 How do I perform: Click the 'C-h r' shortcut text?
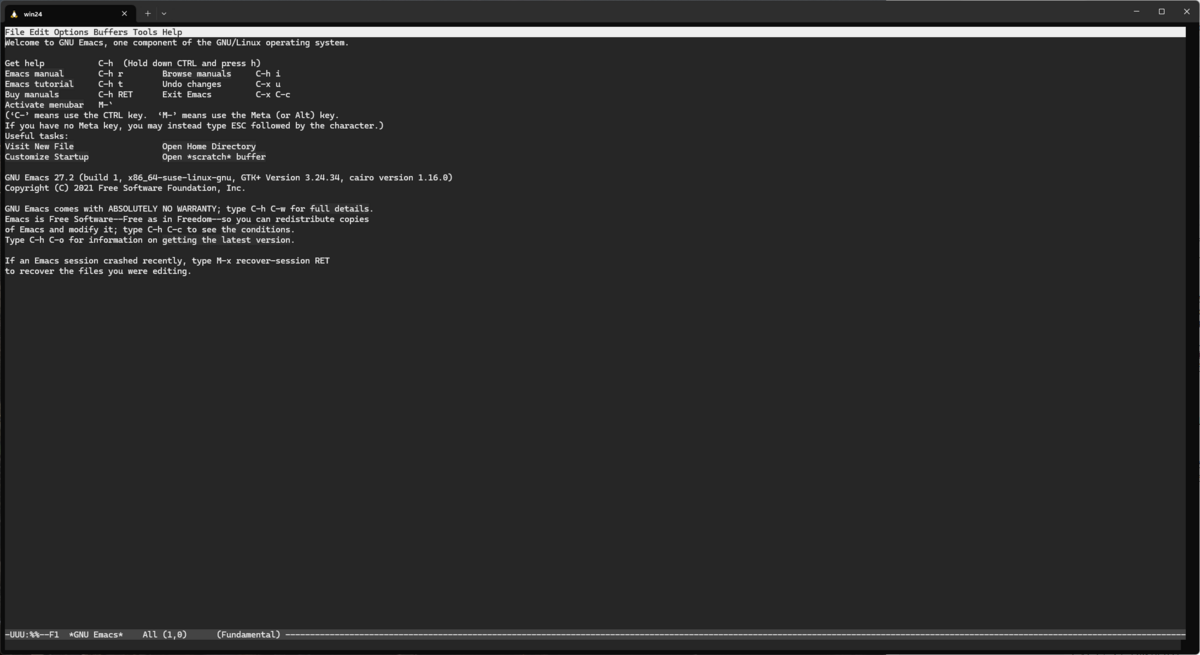click(x=110, y=74)
